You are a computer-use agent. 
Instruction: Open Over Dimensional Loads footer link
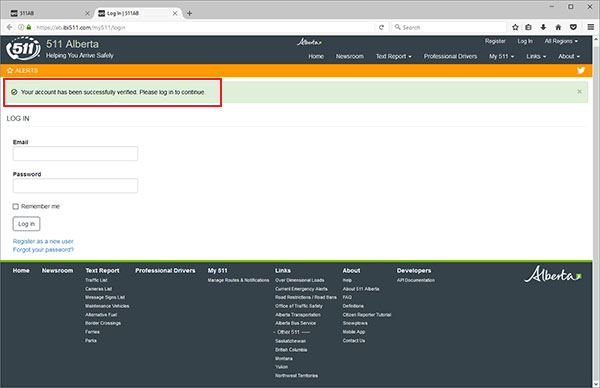coord(300,280)
